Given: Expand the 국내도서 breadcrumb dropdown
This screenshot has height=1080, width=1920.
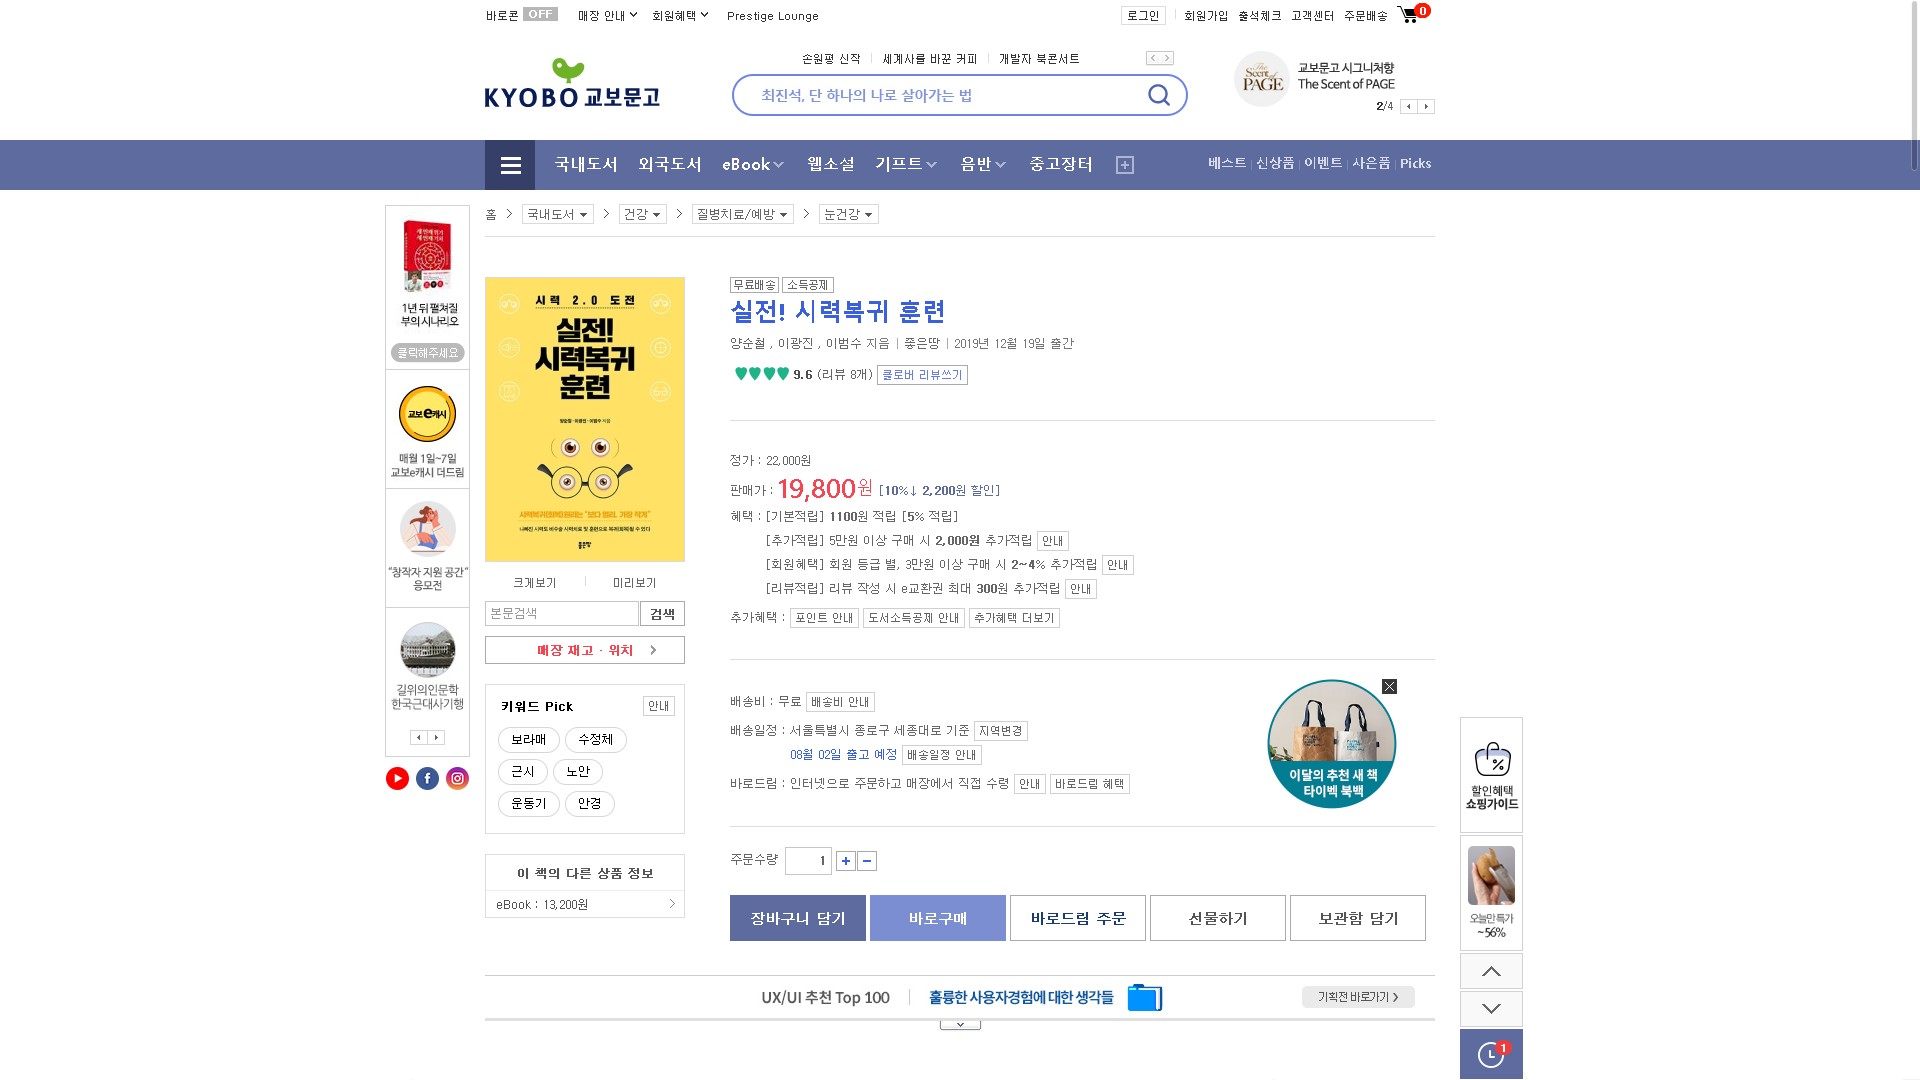Looking at the screenshot, I should [x=557, y=215].
